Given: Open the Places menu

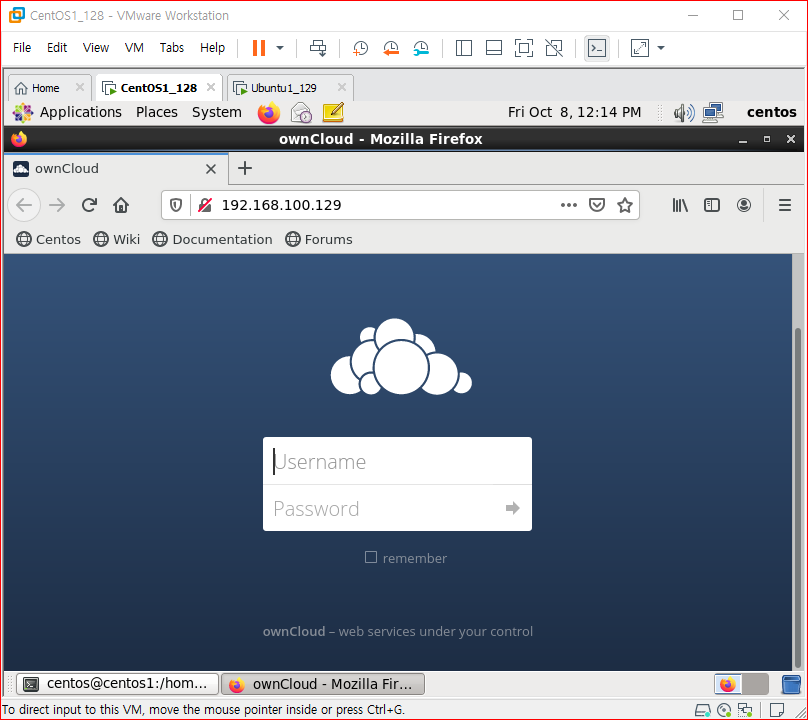Looking at the screenshot, I should [157, 112].
